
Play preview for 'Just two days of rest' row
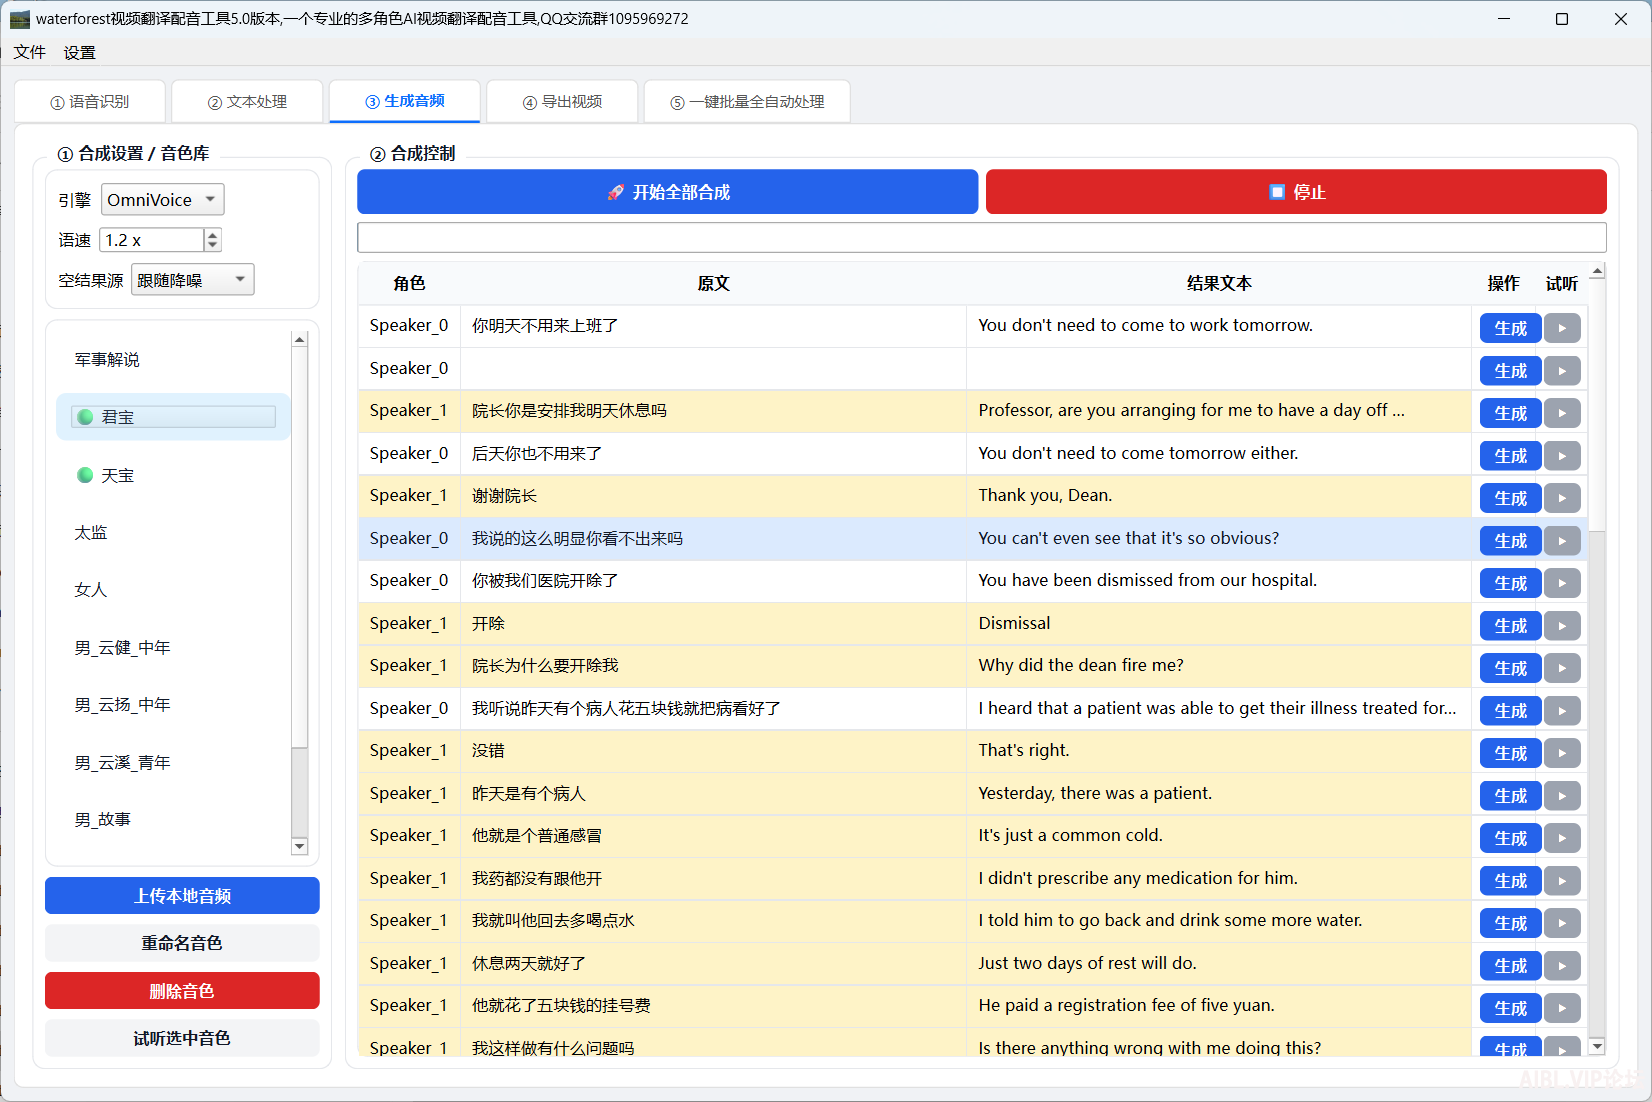point(1561,966)
